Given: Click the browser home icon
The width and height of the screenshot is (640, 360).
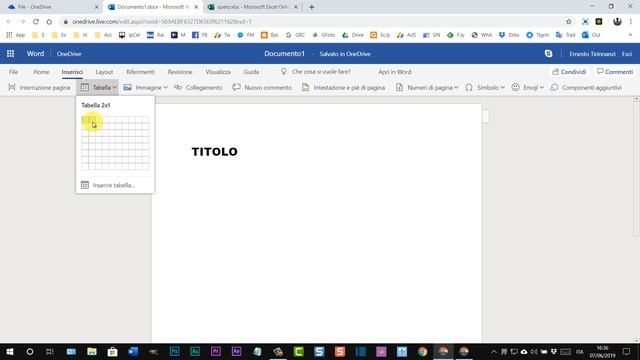Looking at the screenshot, I should tap(49, 22).
